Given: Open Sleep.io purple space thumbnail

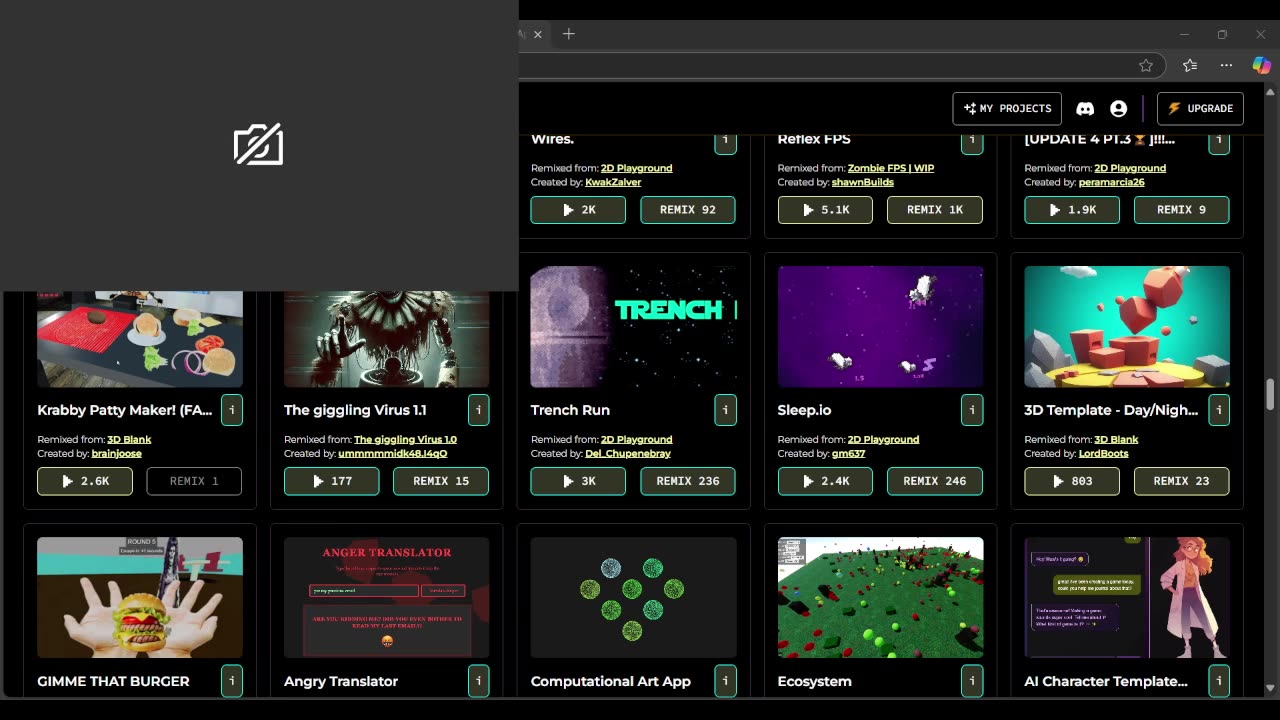Looking at the screenshot, I should tap(880, 326).
